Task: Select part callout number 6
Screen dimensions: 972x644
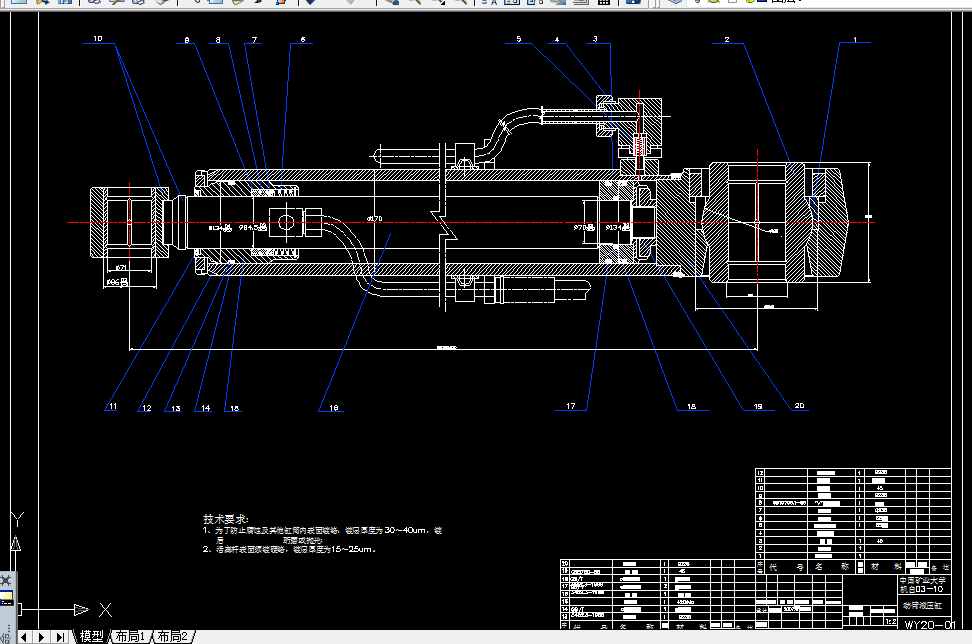Action: [x=303, y=40]
